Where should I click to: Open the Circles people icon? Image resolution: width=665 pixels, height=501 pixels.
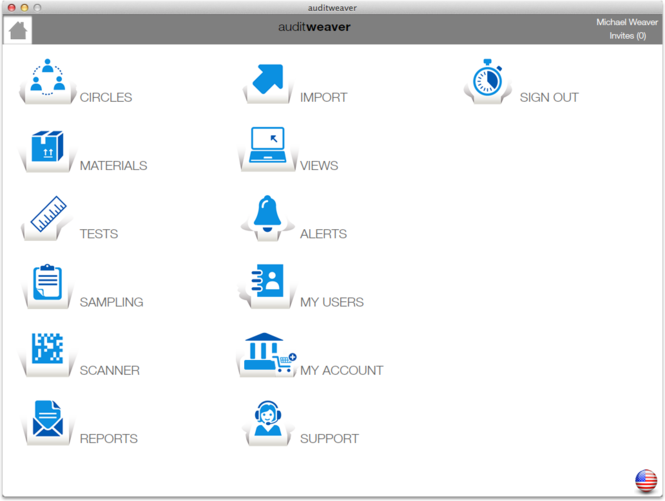pyautogui.click(x=47, y=79)
